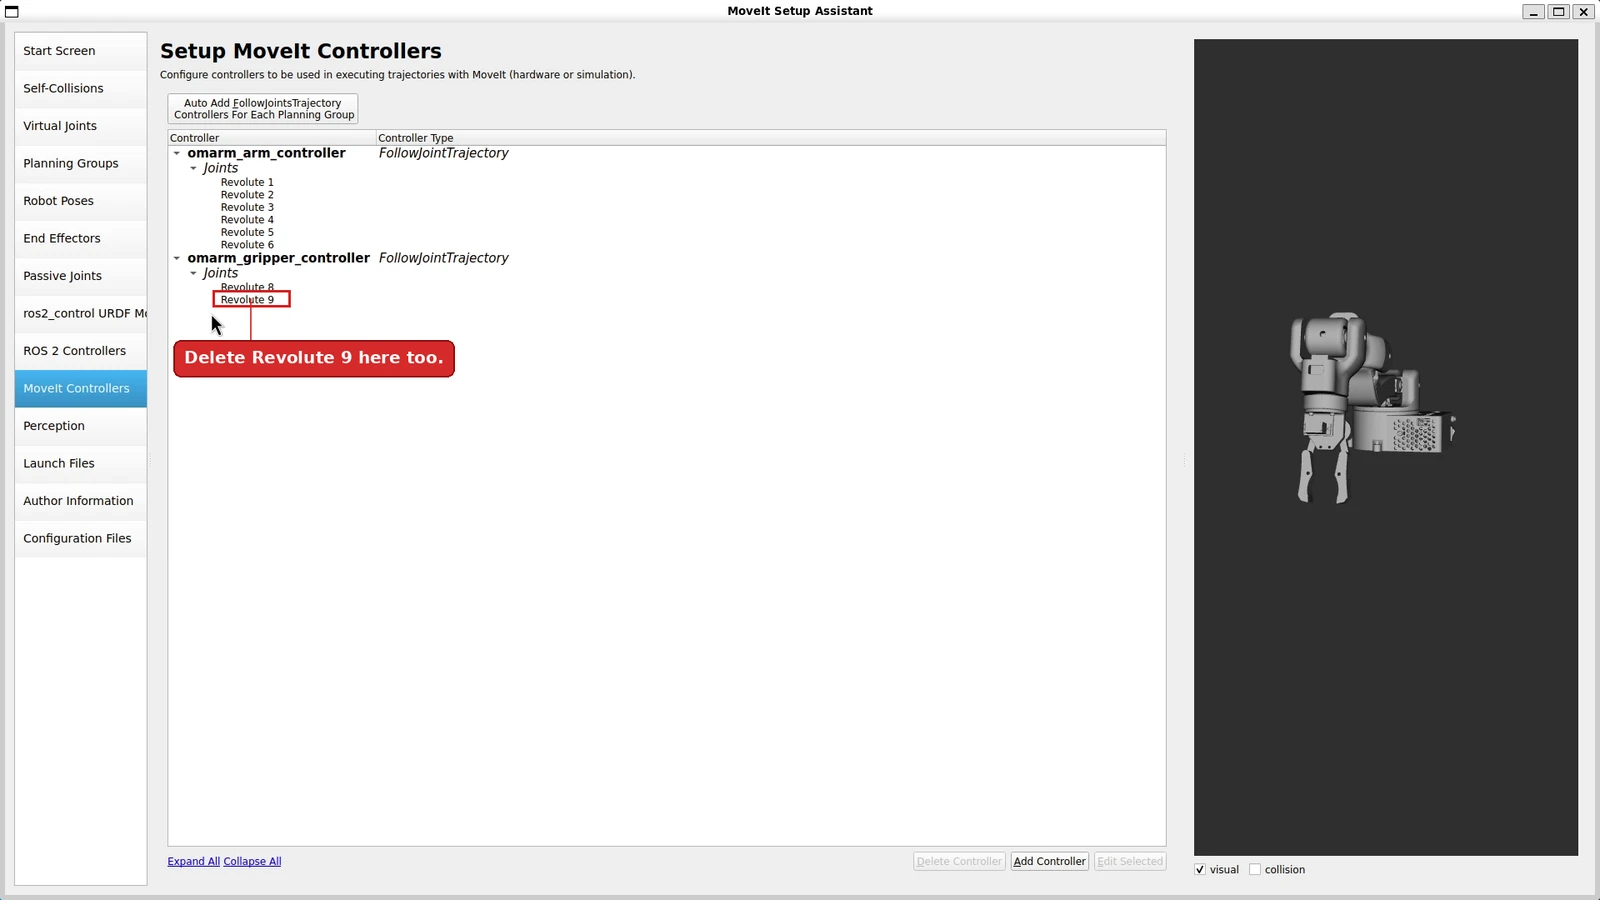Image resolution: width=1600 pixels, height=900 pixels.
Task: Select joint Revolute 3
Action: [247, 207]
